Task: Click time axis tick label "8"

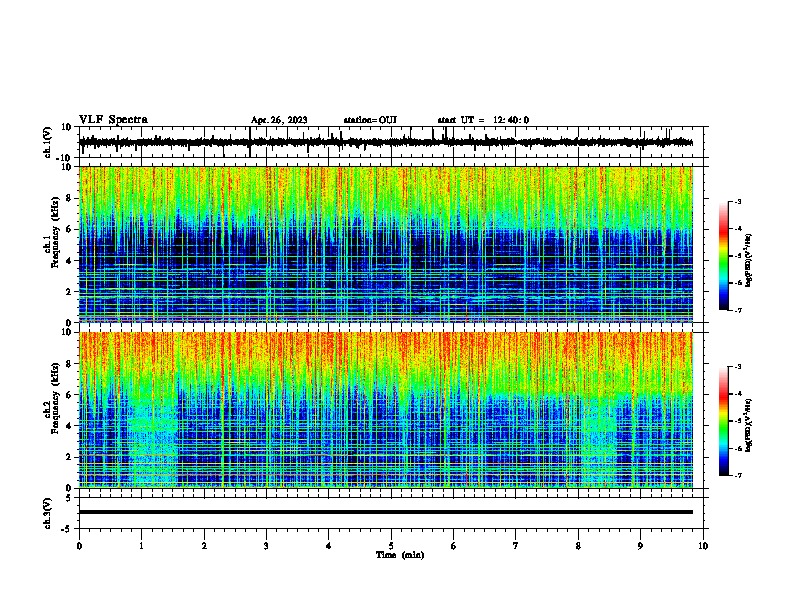Action: click(578, 545)
